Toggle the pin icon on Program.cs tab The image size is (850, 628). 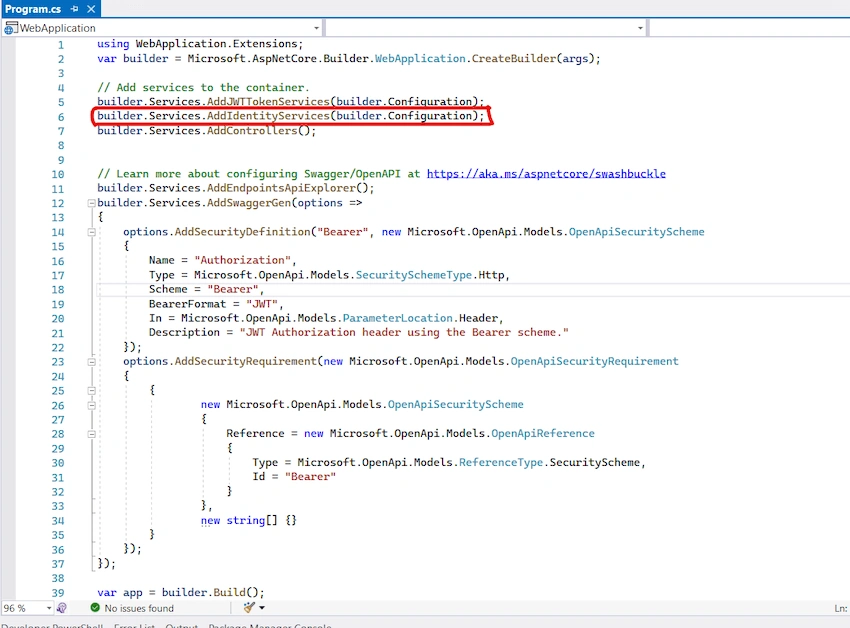75,9
